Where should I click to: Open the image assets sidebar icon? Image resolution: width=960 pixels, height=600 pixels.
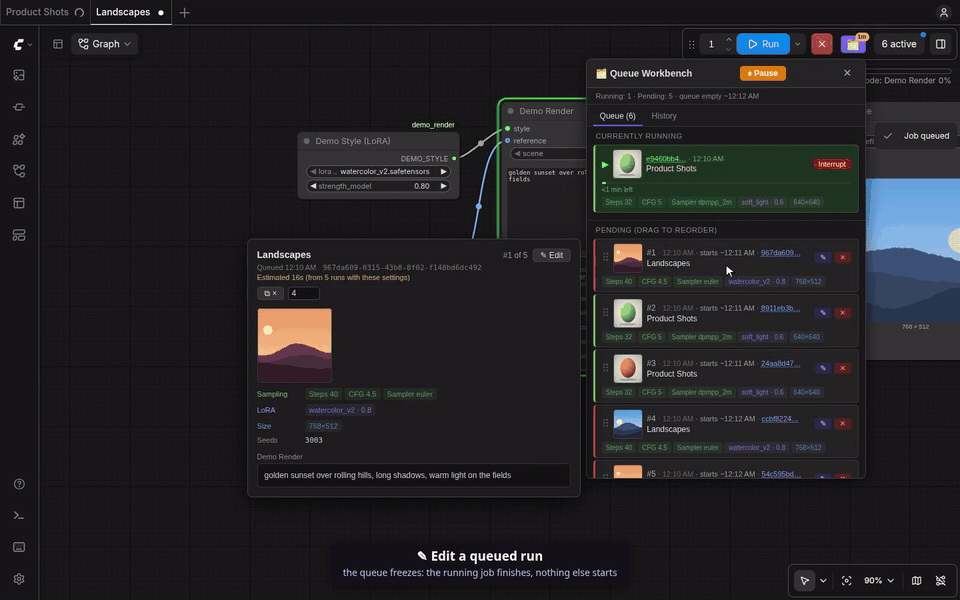point(19,75)
